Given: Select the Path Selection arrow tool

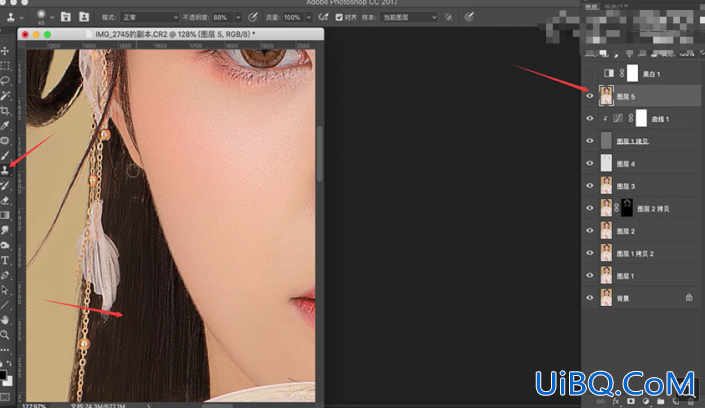Looking at the screenshot, I should (x=5, y=290).
